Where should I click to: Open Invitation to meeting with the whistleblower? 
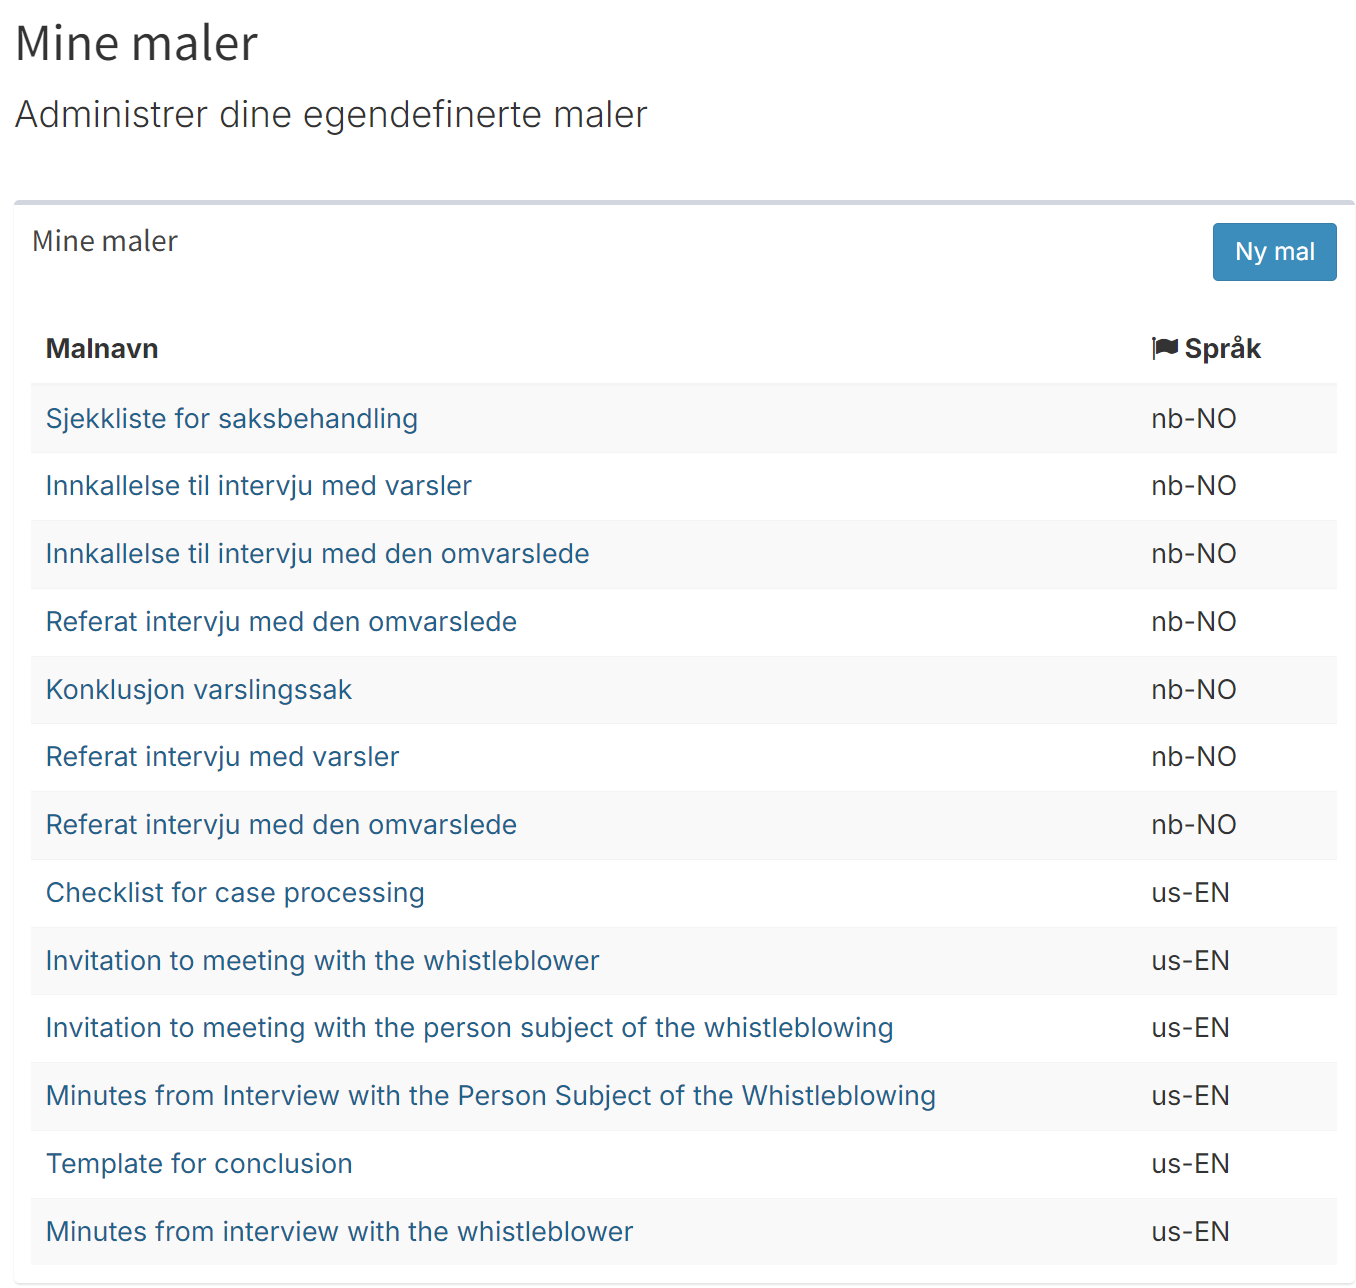click(x=323, y=961)
